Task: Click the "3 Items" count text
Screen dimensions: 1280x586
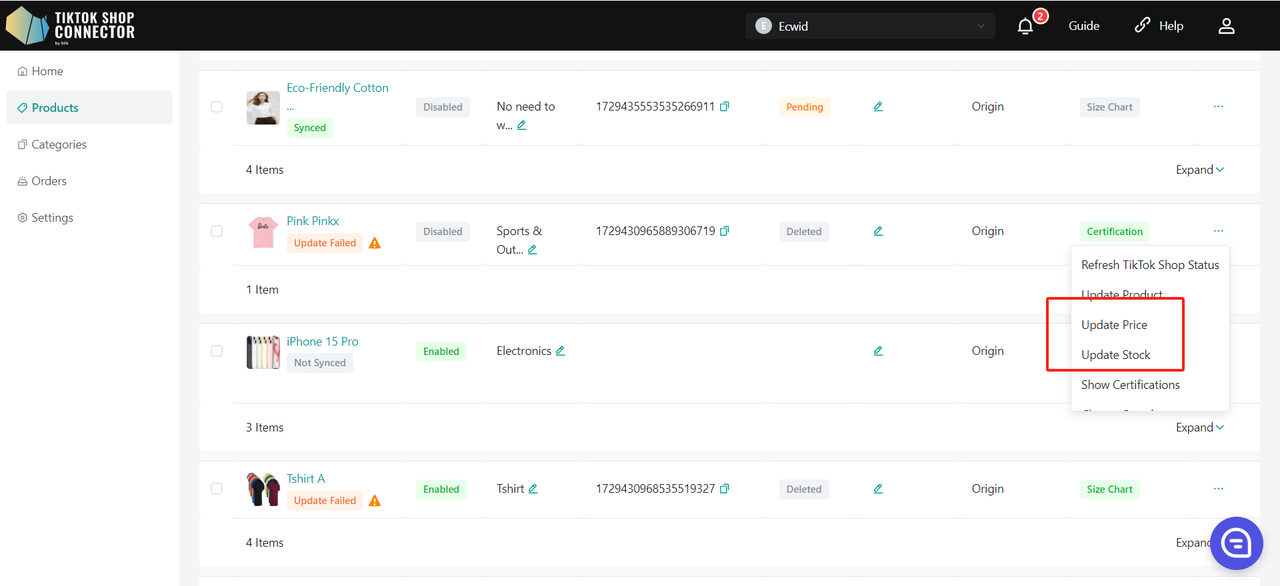Action: pyautogui.click(x=265, y=427)
